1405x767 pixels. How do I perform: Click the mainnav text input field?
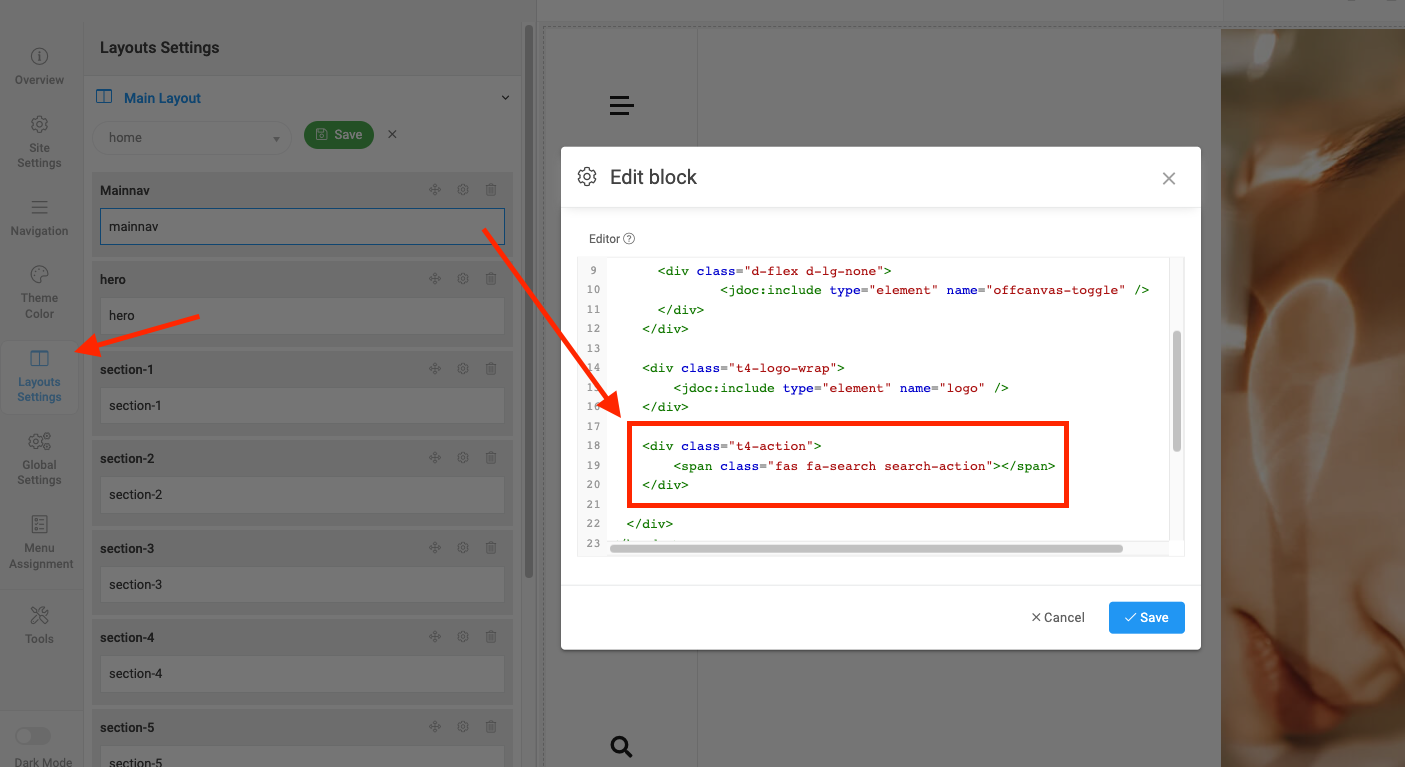[302, 227]
